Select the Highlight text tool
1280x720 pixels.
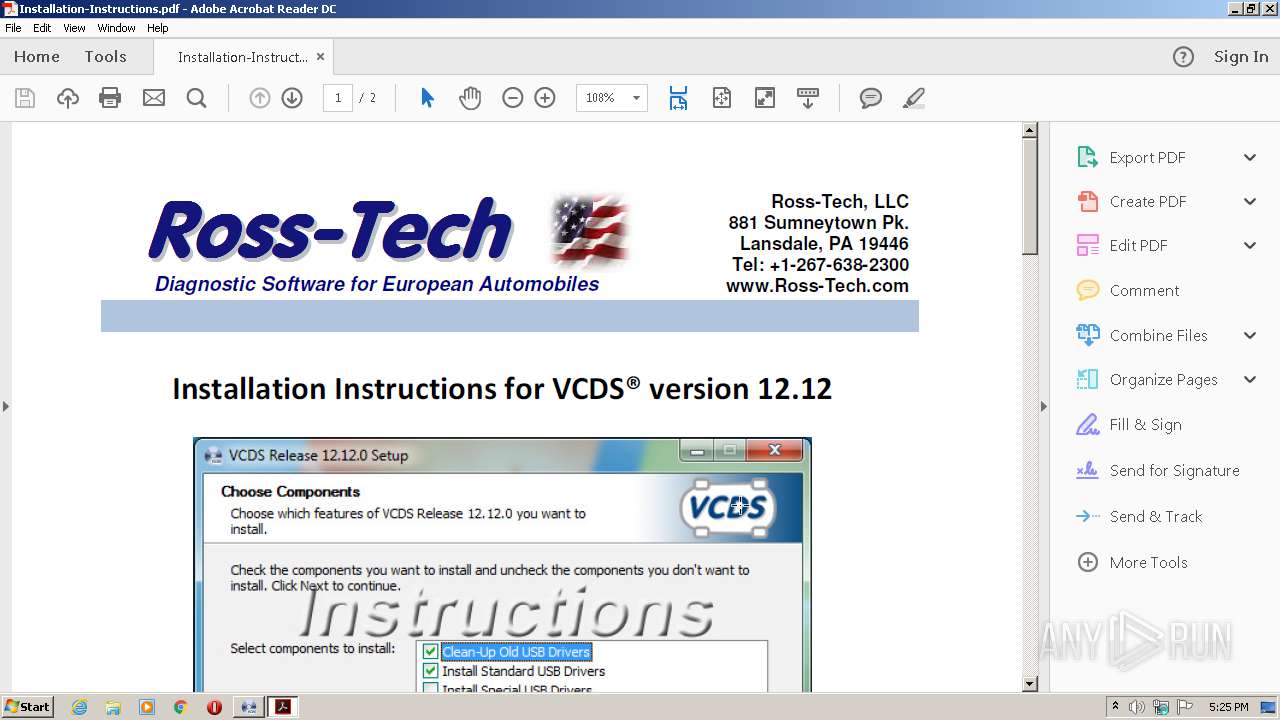tap(913, 98)
